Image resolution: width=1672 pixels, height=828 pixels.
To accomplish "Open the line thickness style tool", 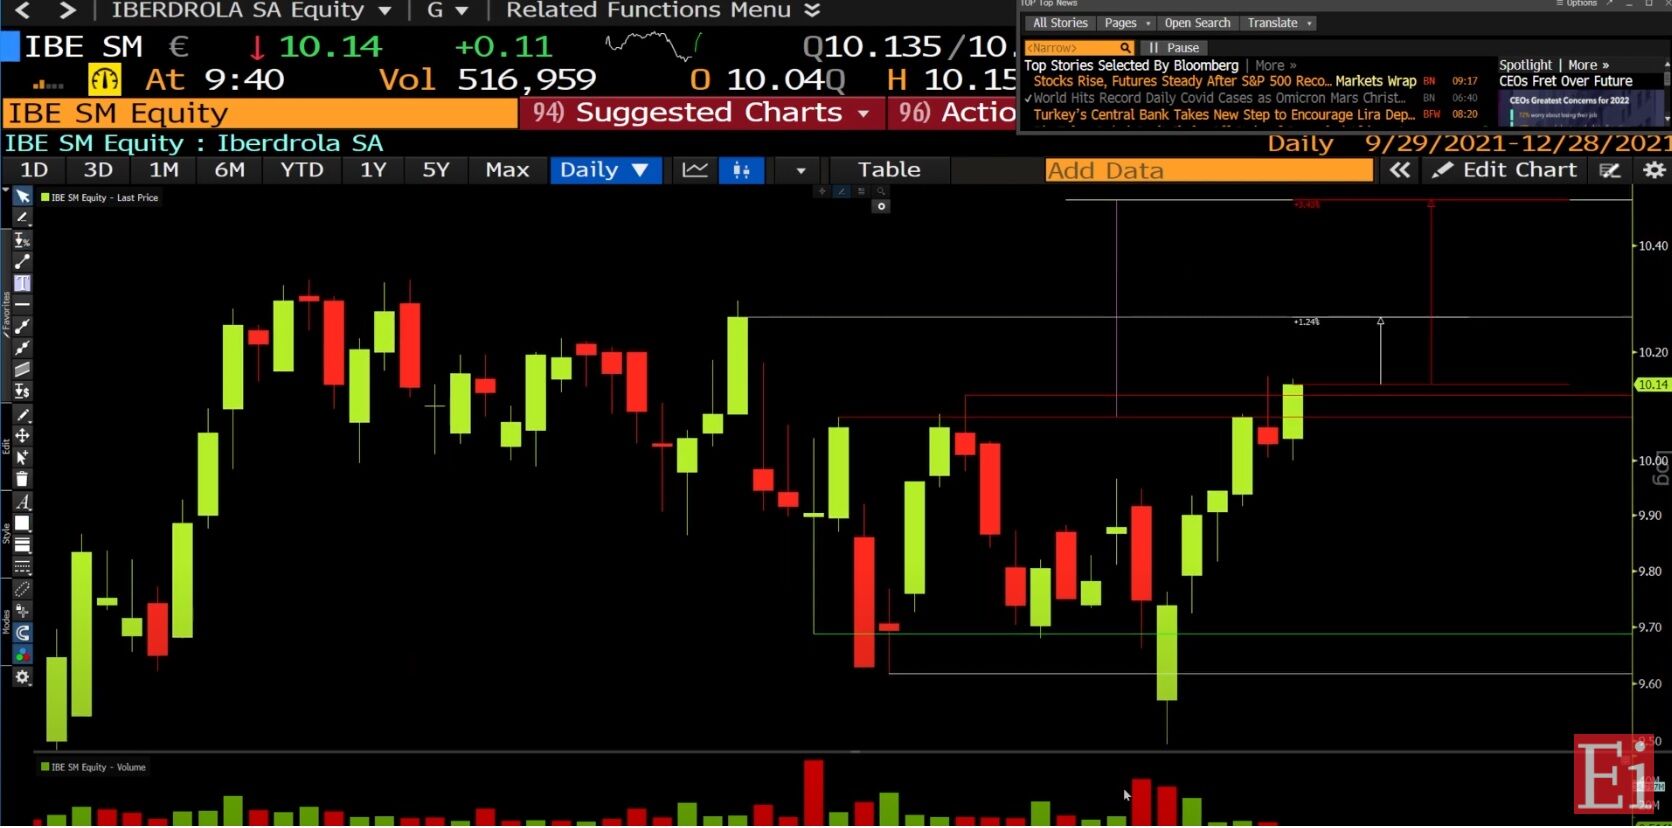I will pos(22,545).
